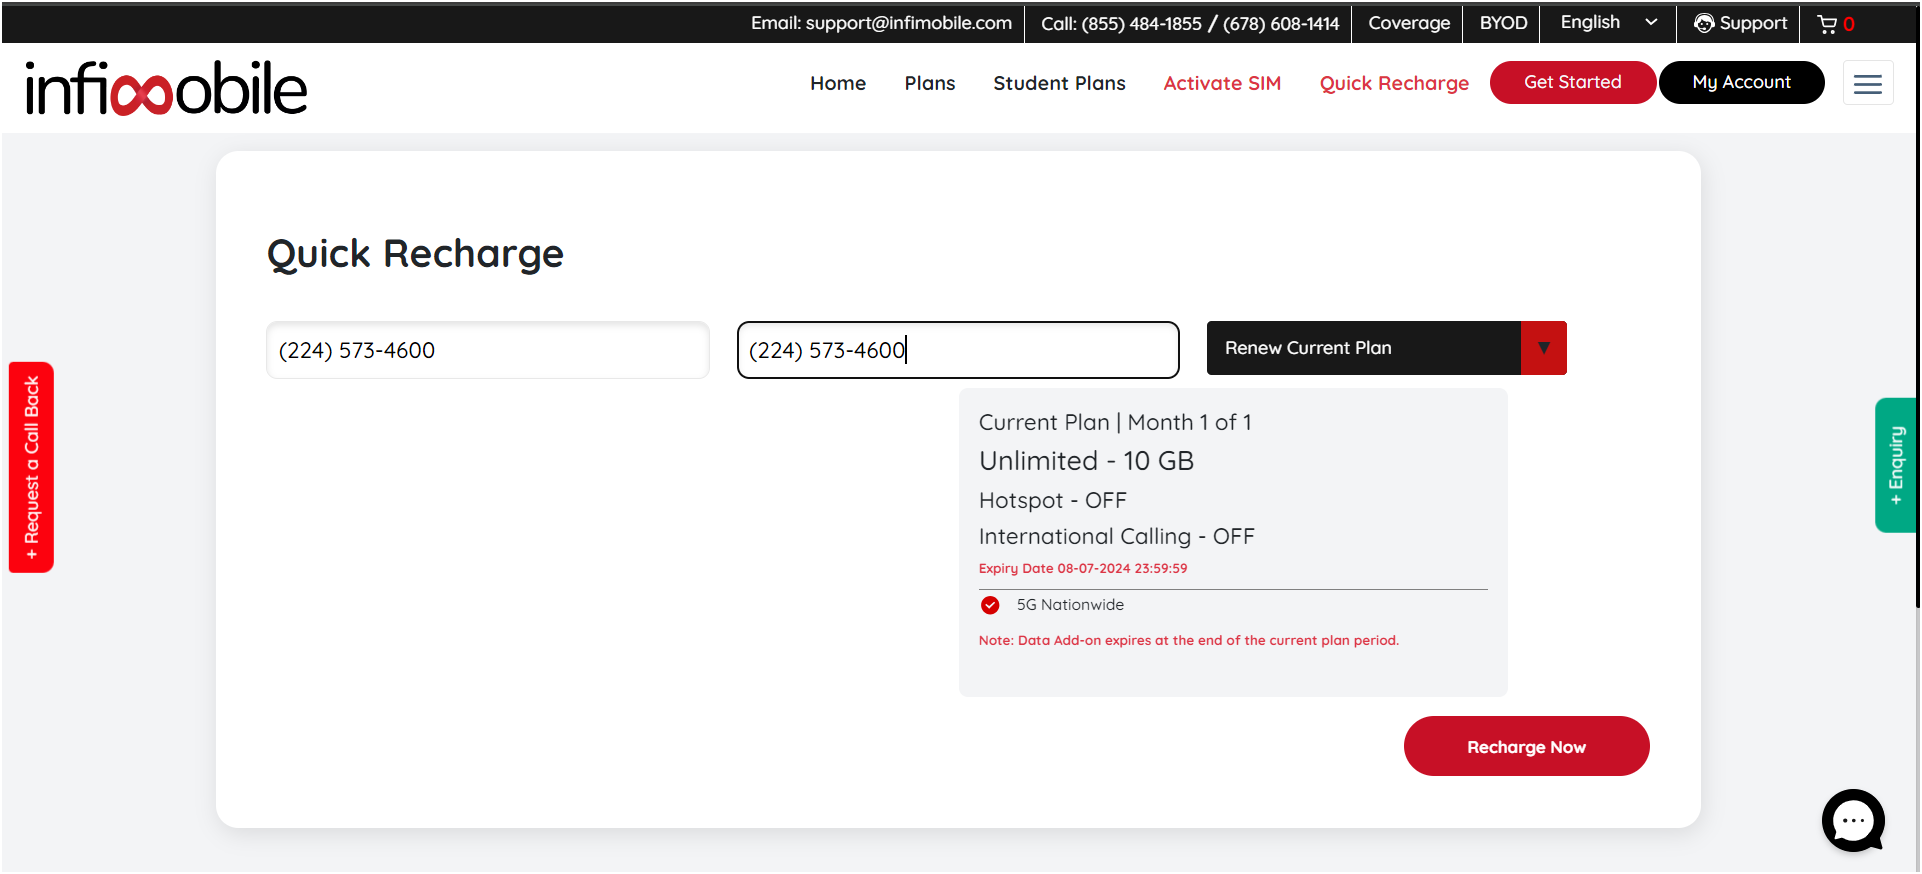Open the live chat bubble icon
1922x874 pixels.
[1853, 820]
